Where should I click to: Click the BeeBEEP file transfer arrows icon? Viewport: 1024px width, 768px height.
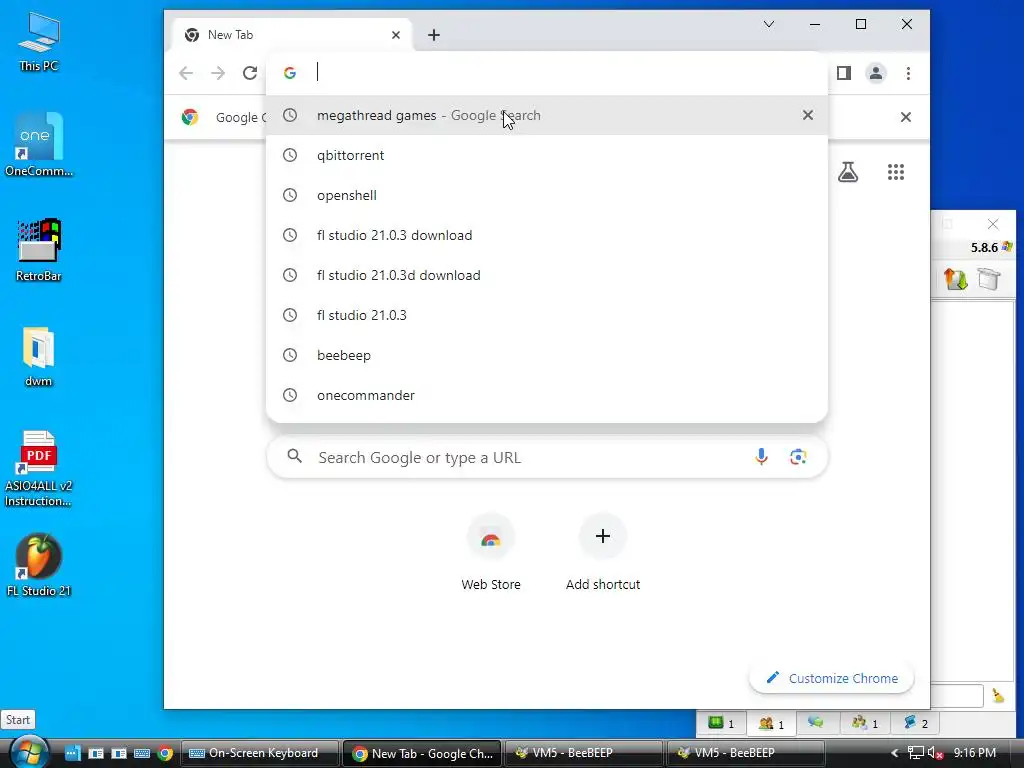pyautogui.click(x=955, y=279)
